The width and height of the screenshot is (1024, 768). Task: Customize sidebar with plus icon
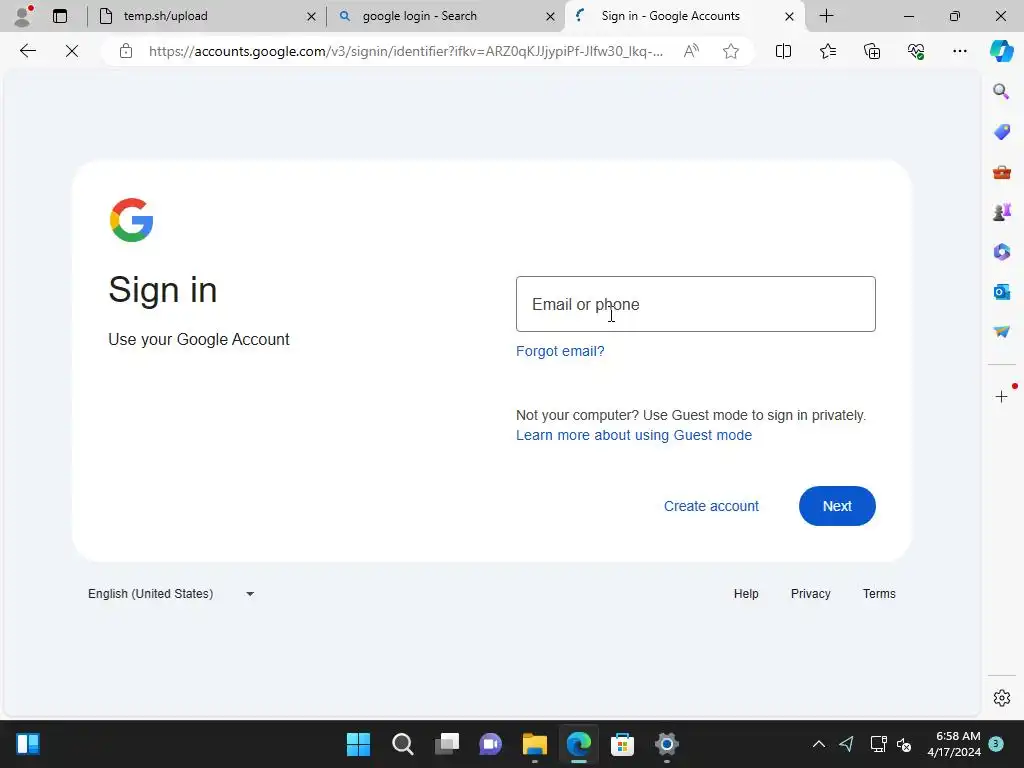point(1001,396)
